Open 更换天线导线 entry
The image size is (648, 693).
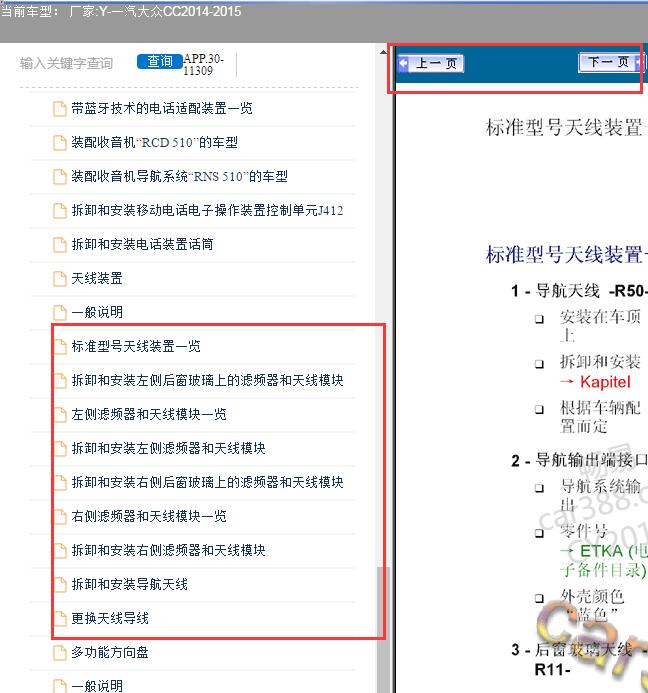pos(110,618)
